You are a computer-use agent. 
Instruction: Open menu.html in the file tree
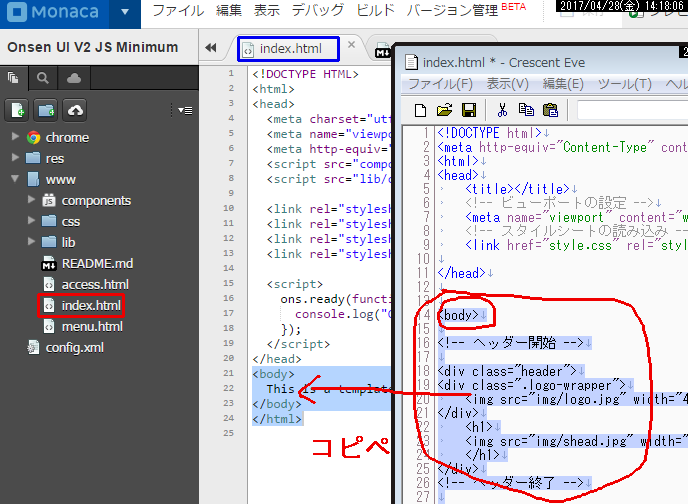[92, 327]
